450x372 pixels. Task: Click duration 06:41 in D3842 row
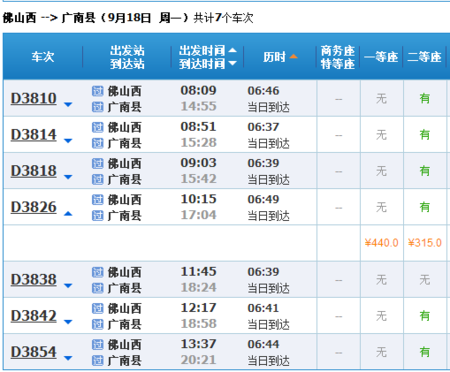pyautogui.click(x=263, y=308)
